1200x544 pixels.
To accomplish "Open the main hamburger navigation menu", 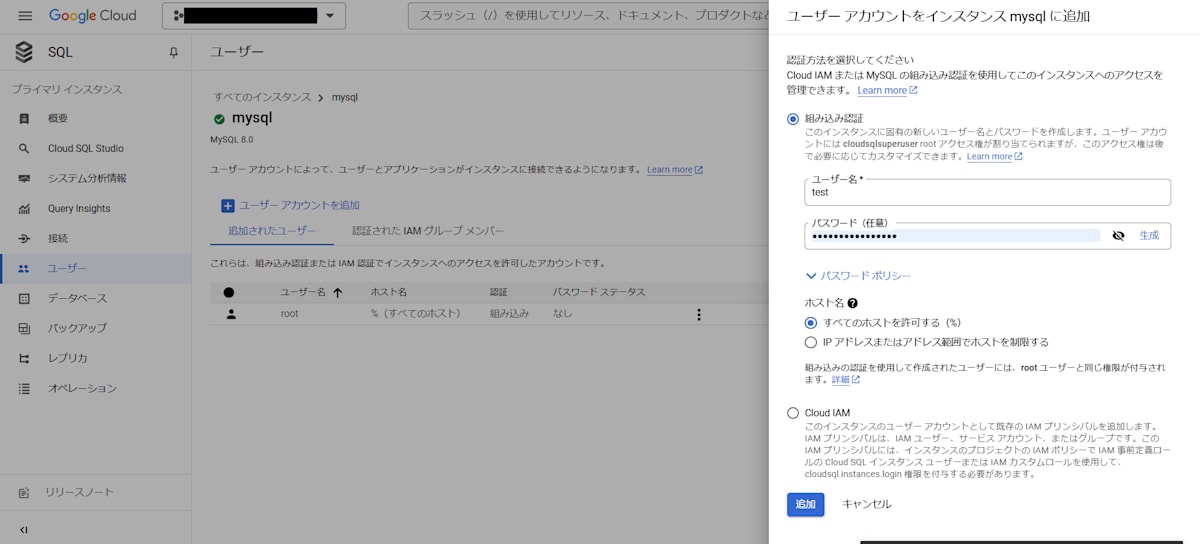I will click(x=25, y=16).
